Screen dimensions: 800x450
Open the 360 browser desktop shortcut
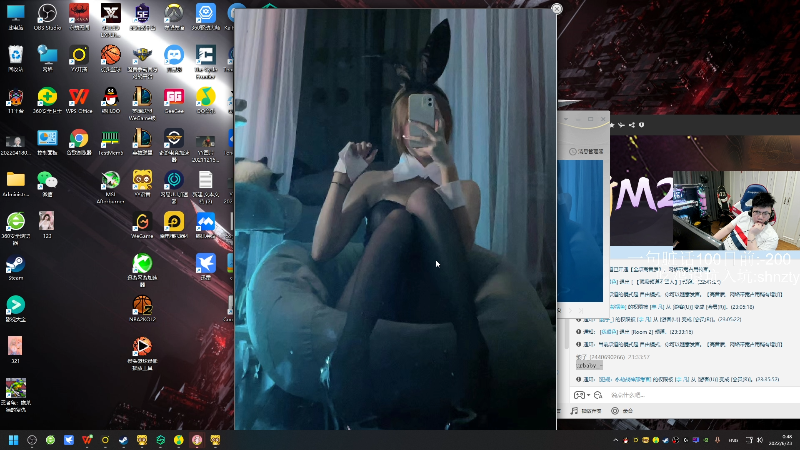pos(16,229)
